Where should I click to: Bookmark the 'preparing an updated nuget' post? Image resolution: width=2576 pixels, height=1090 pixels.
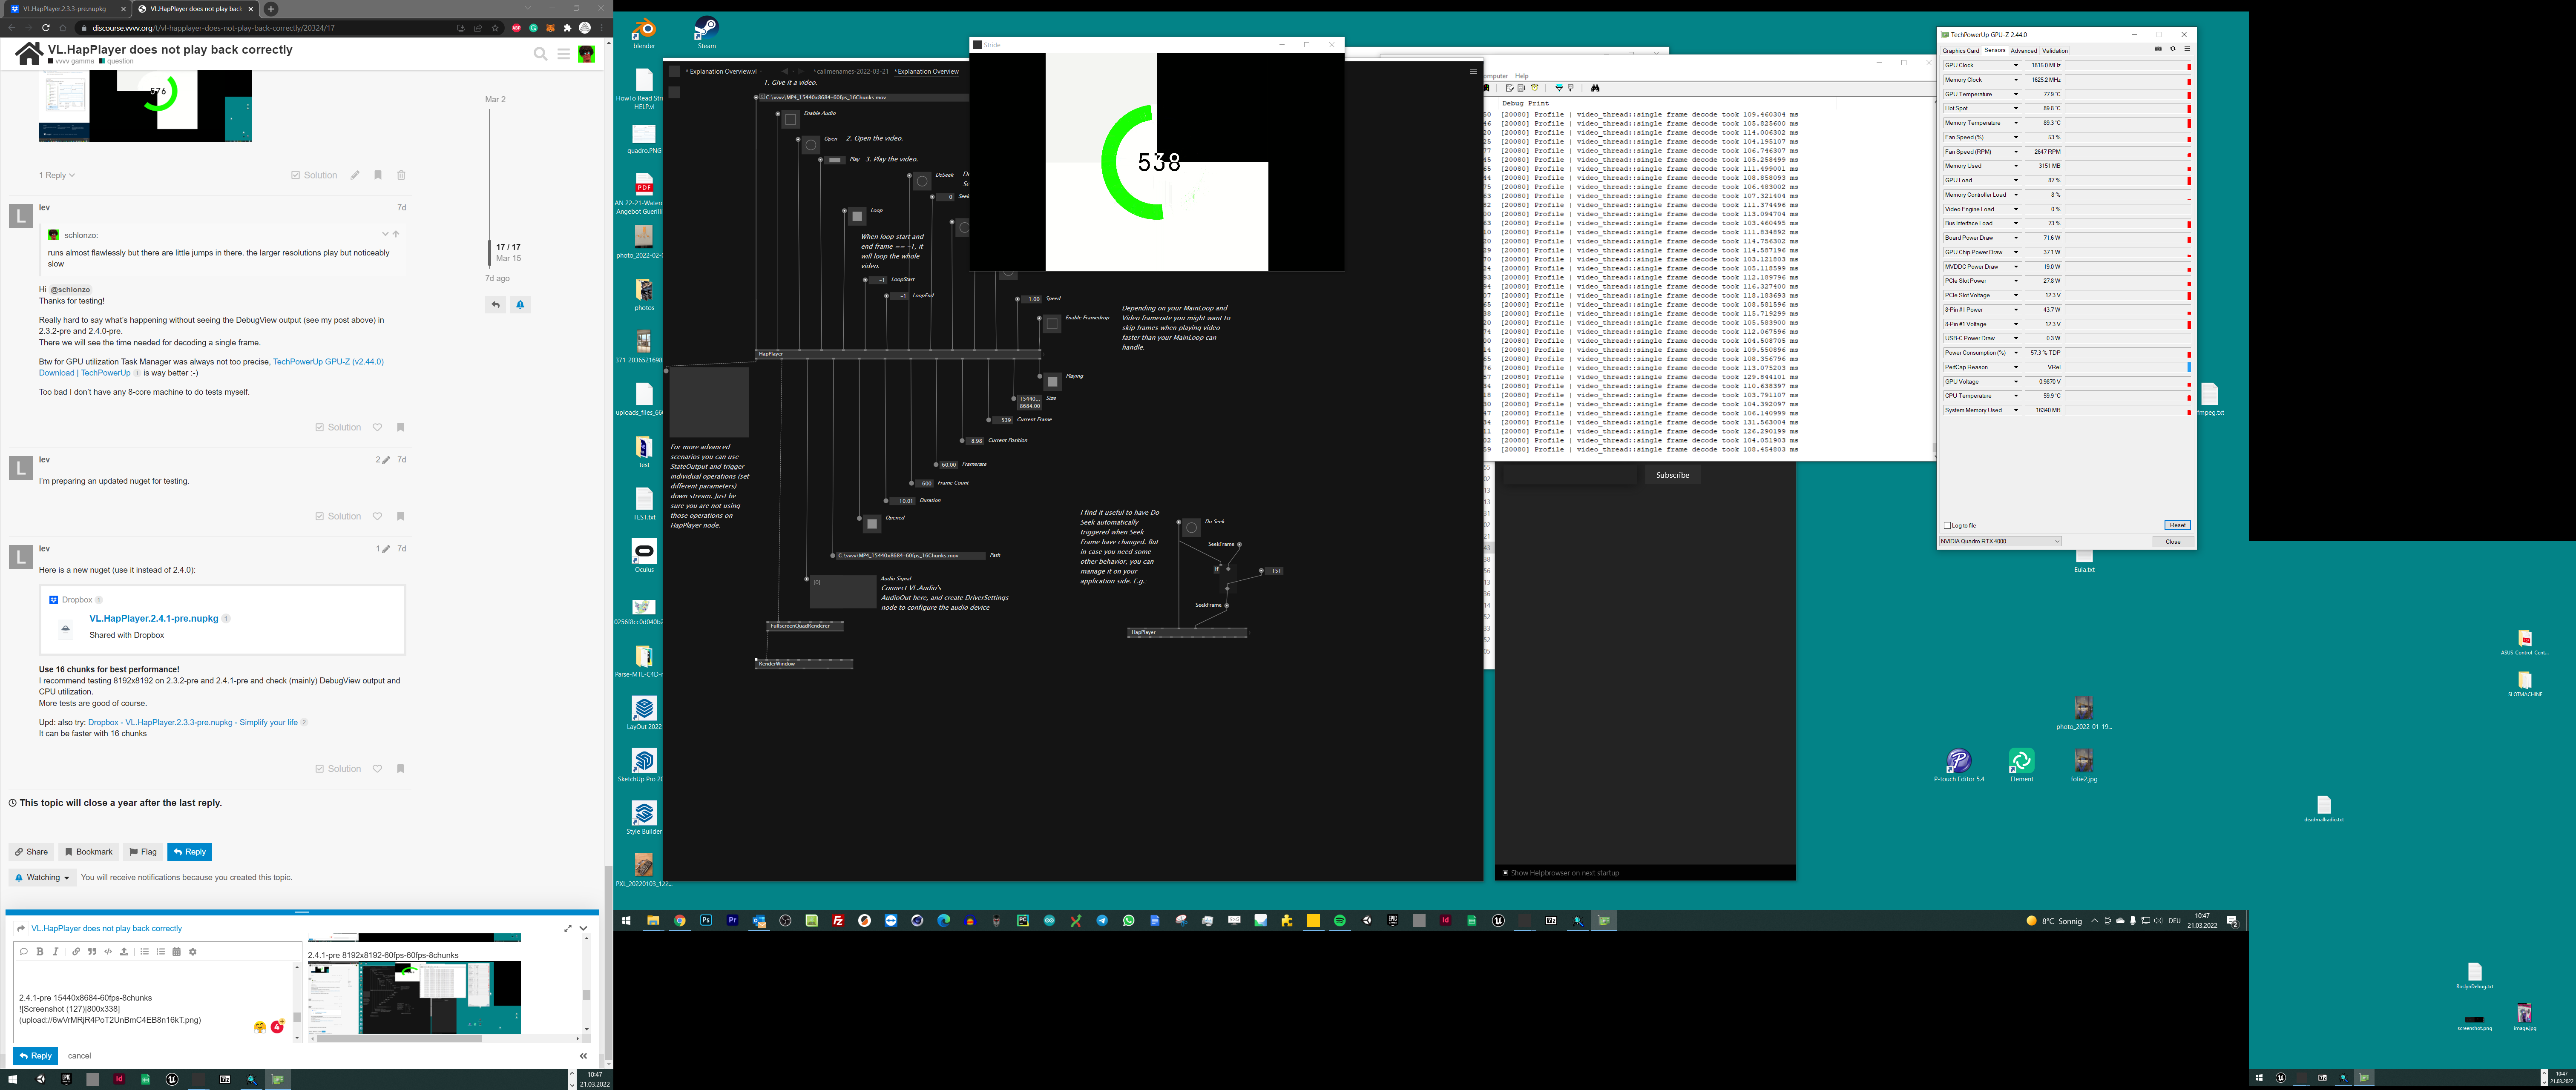tap(400, 516)
